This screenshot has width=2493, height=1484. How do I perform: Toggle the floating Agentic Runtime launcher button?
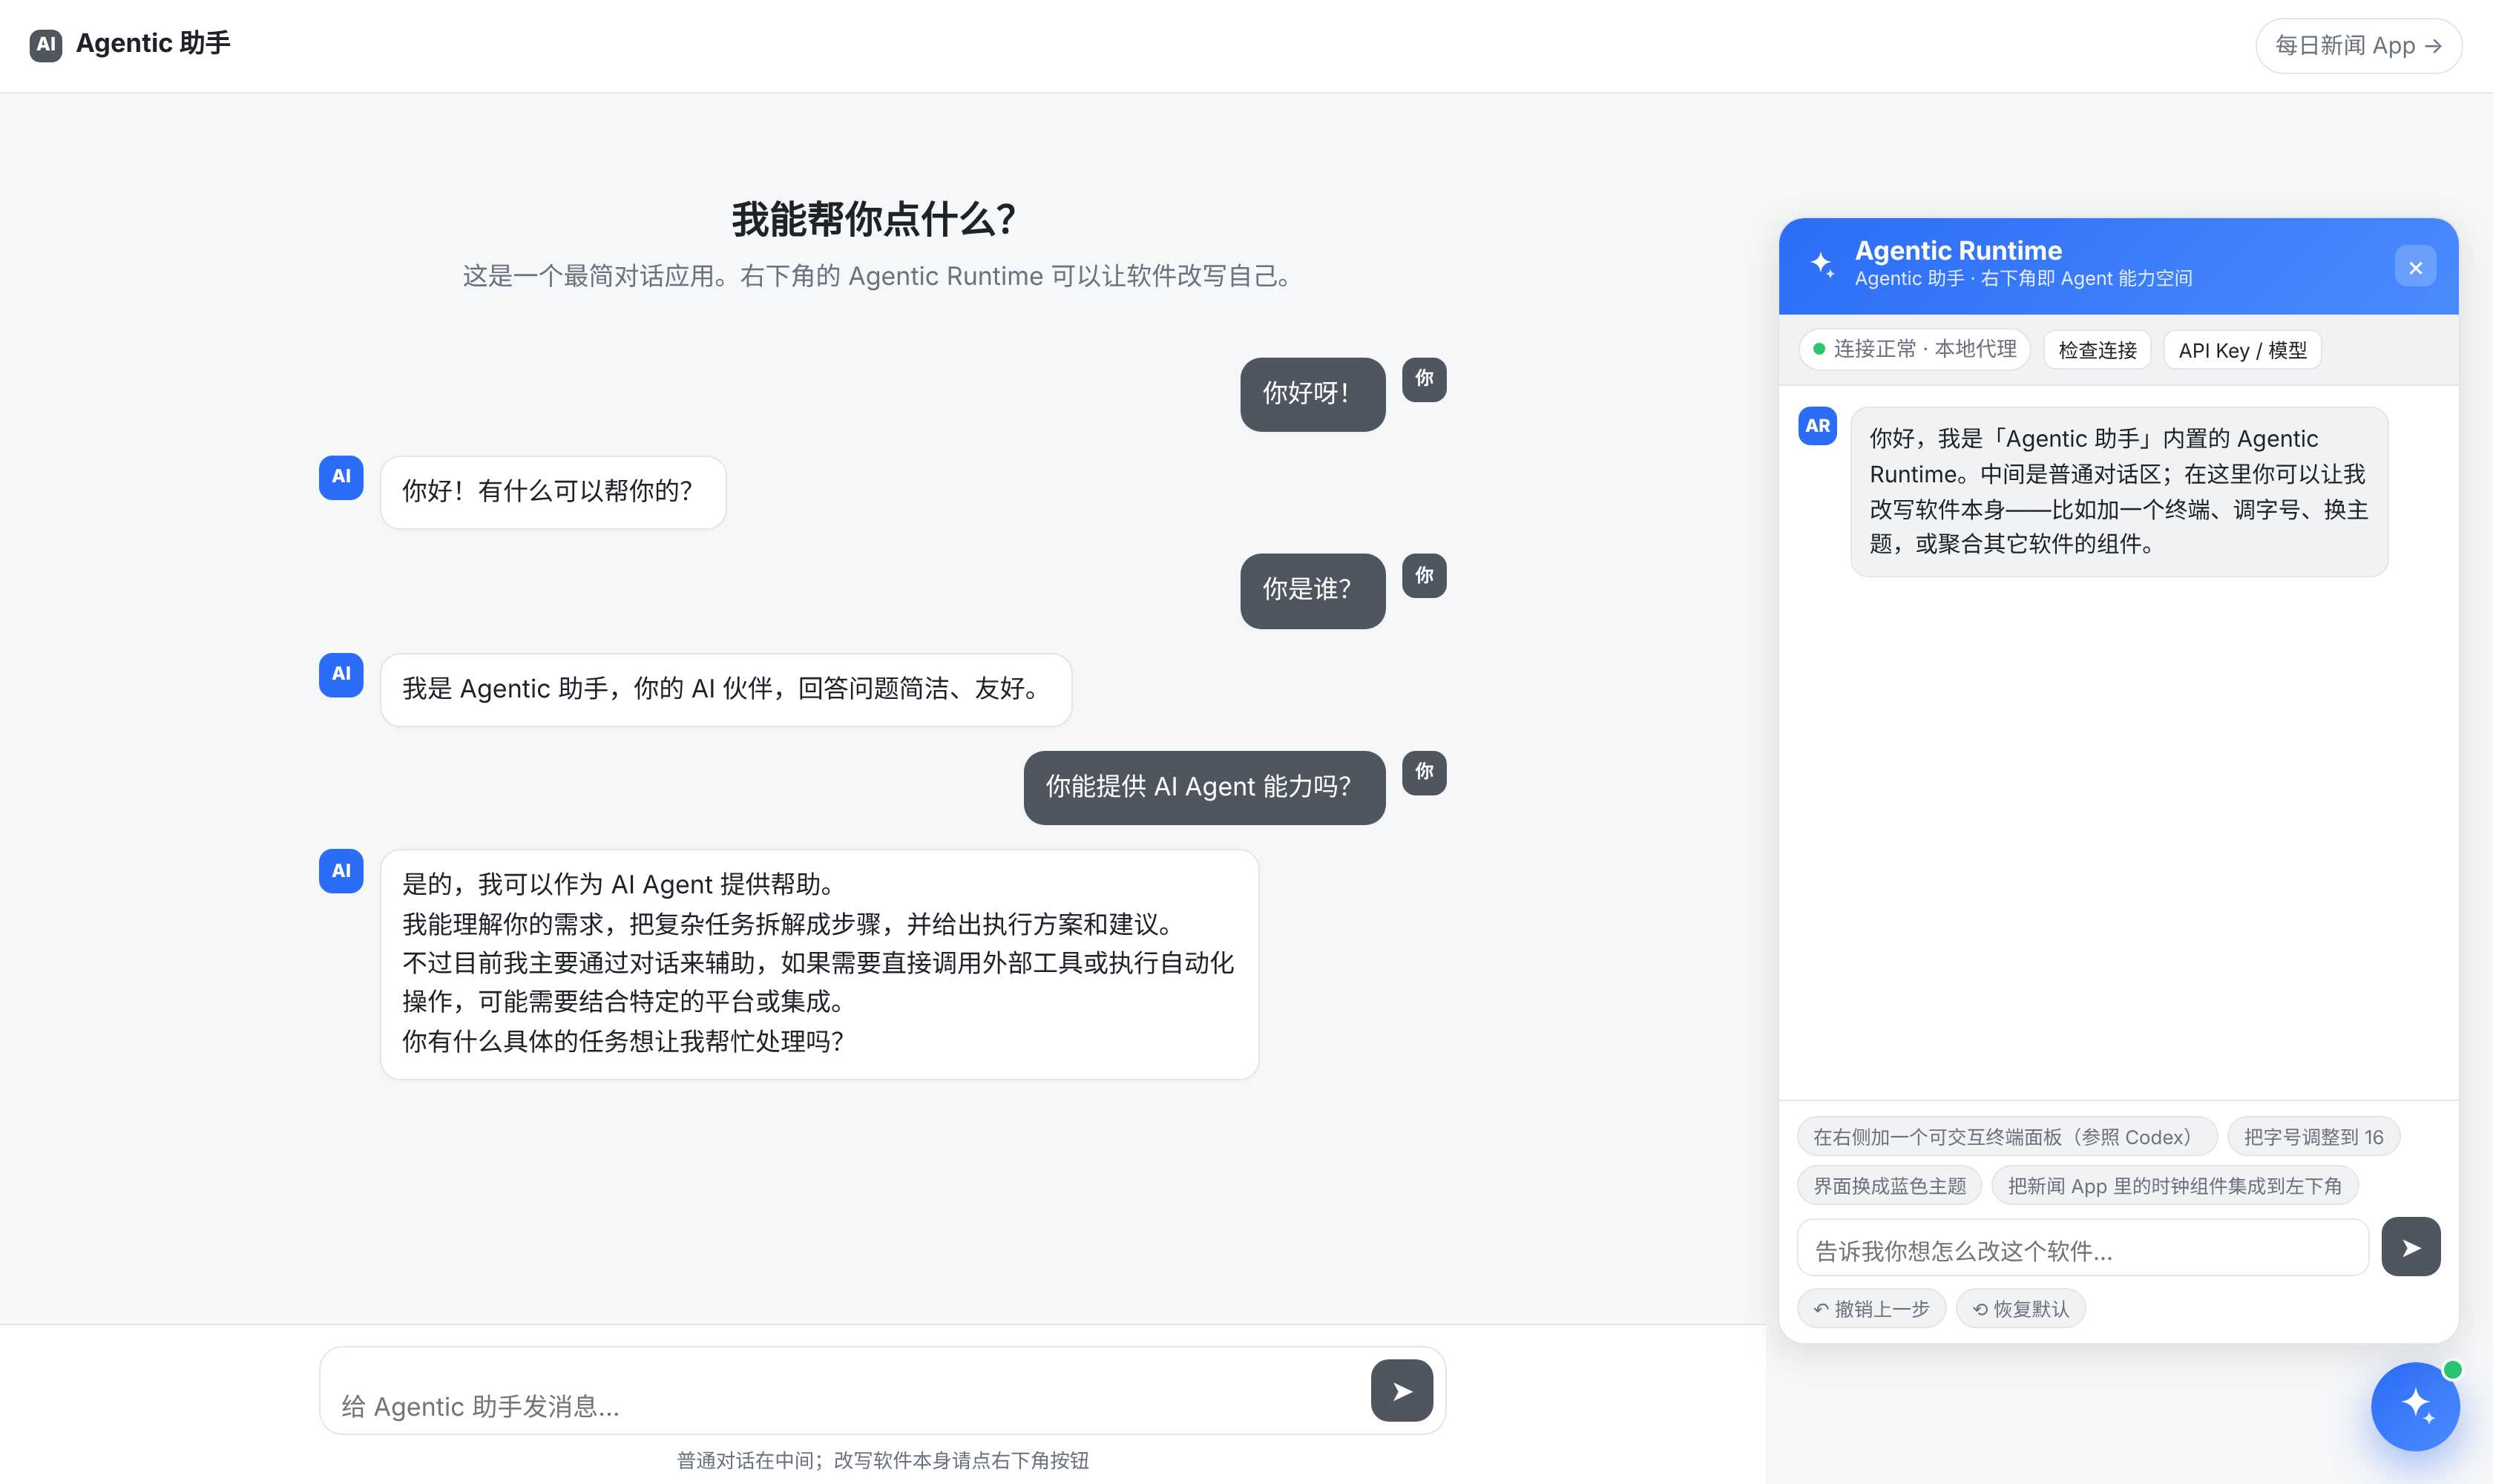coord(2415,1406)
